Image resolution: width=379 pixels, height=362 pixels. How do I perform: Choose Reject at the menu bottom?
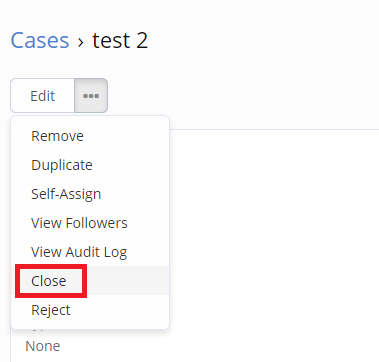90,310
